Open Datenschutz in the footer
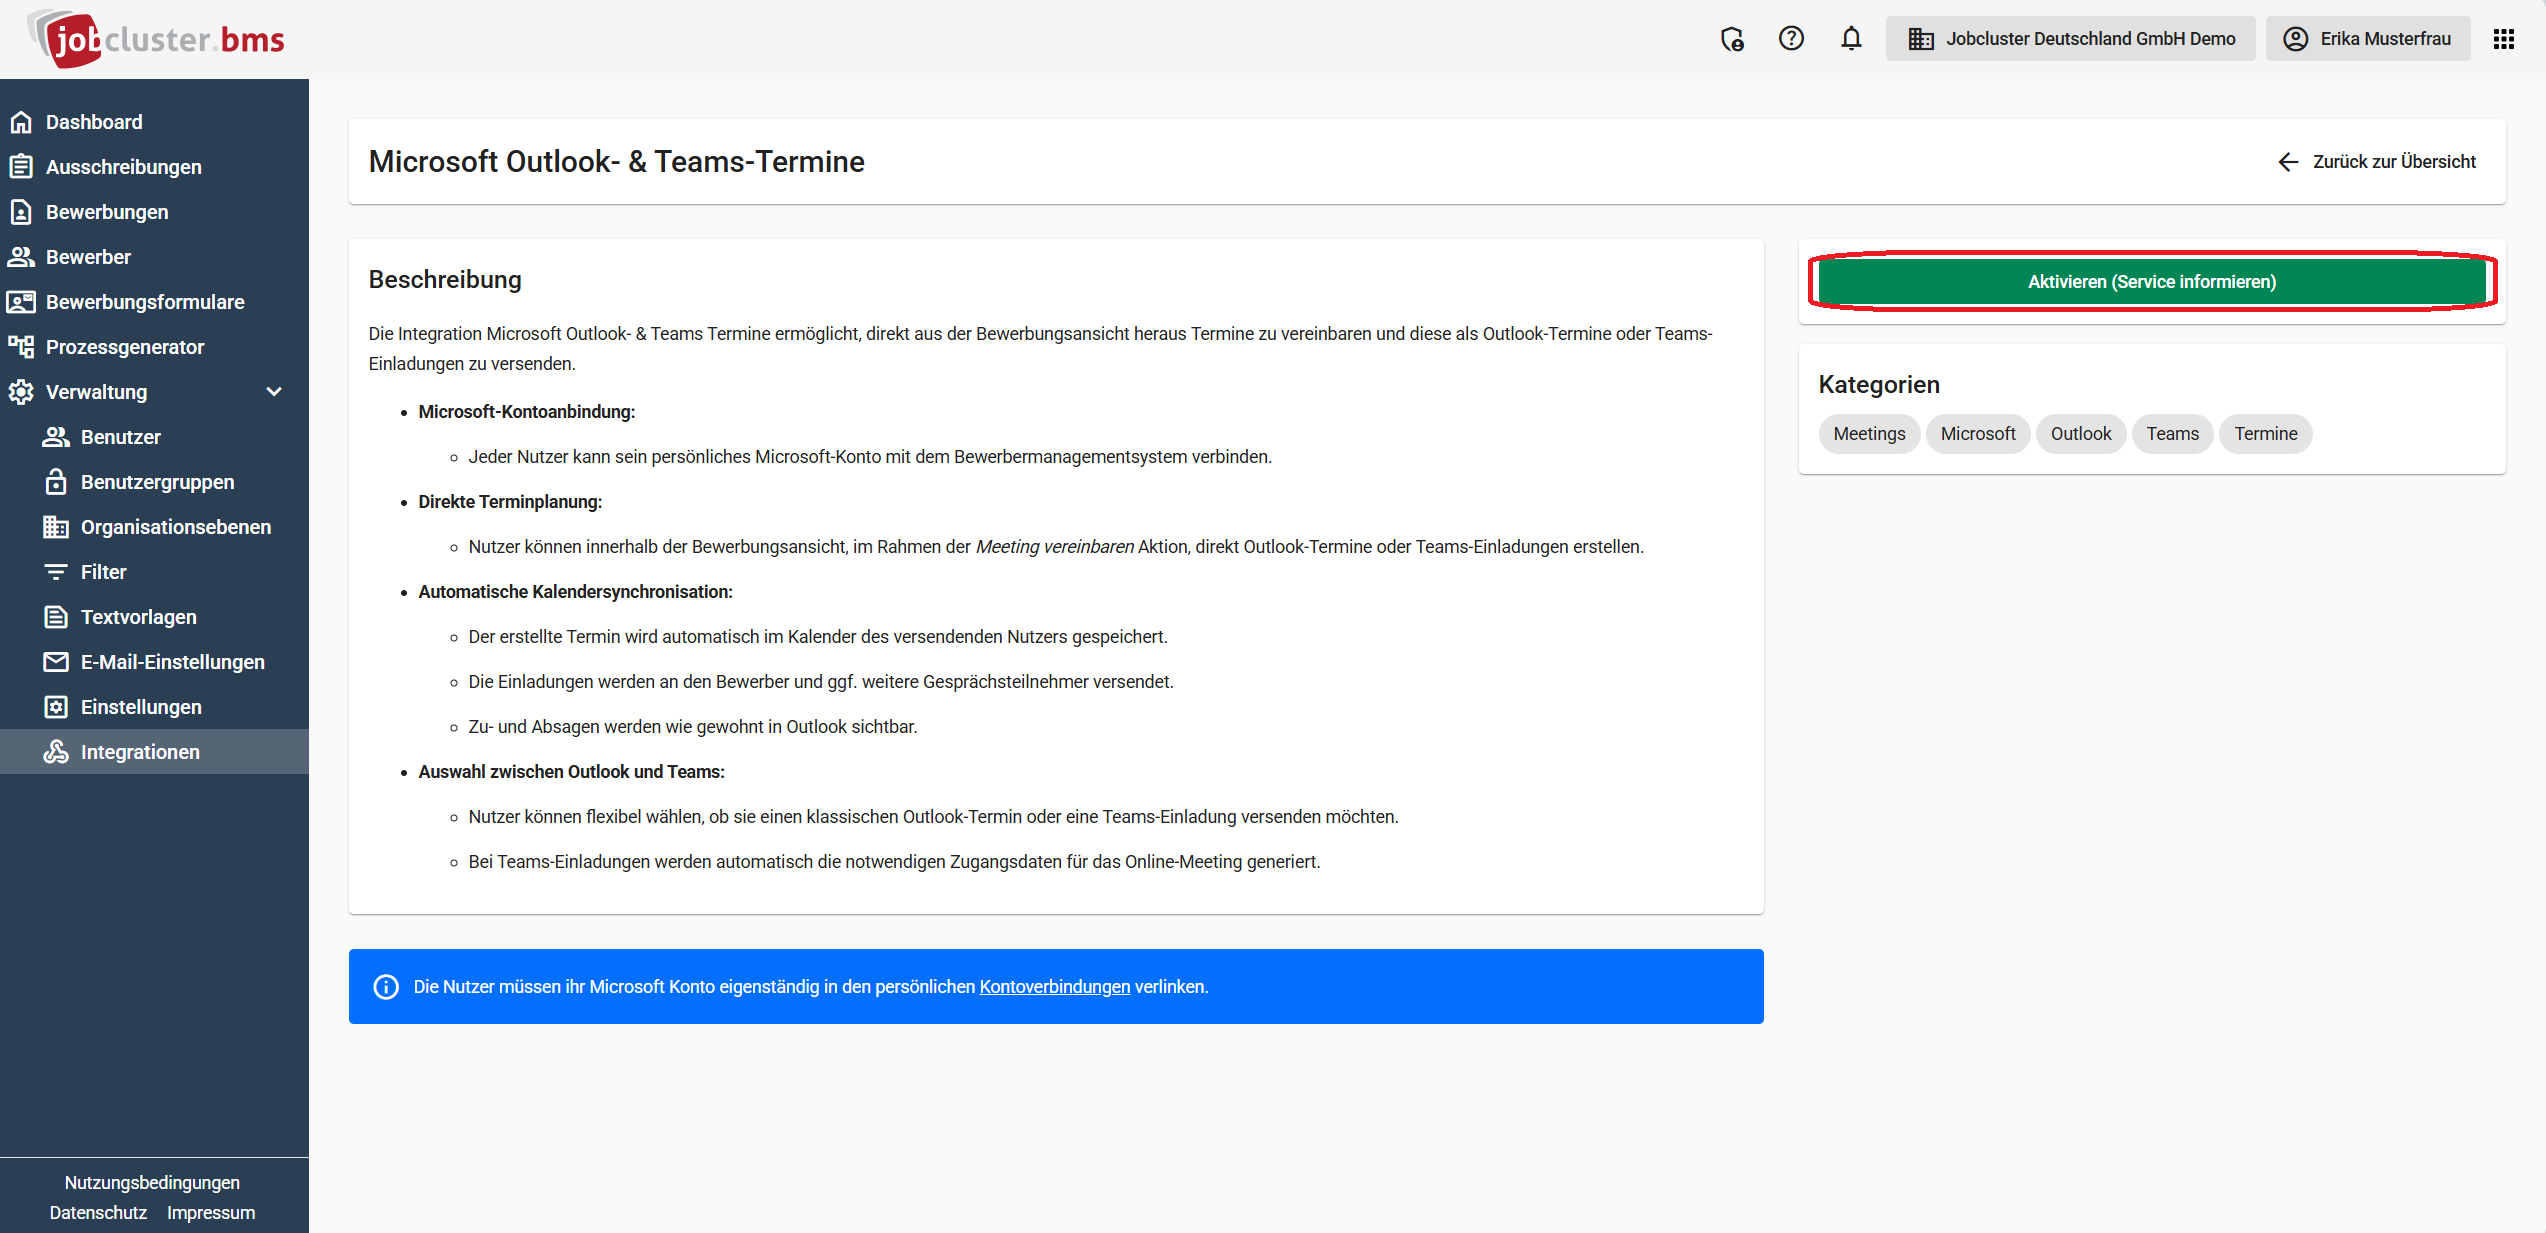Screen dimensions: 2546x1233 click(x=98, y=1213)
